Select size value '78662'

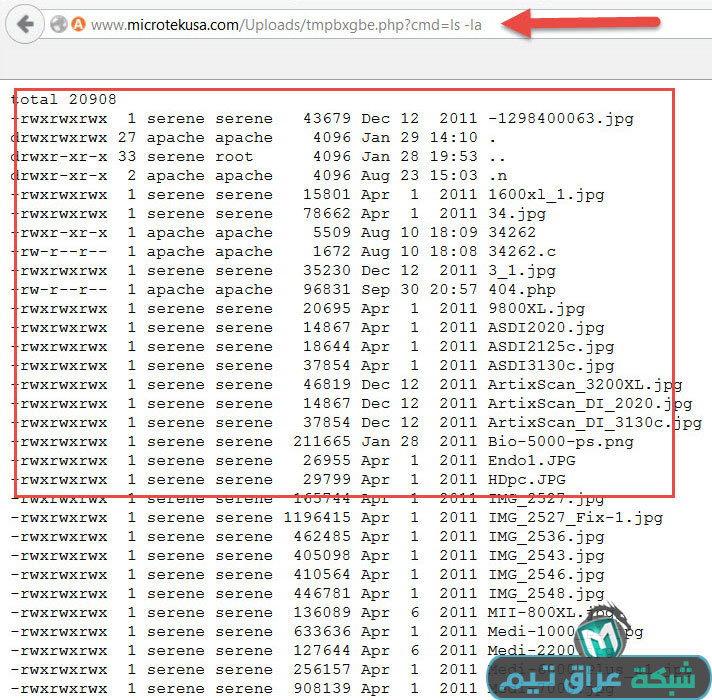[x=327, y=213]
